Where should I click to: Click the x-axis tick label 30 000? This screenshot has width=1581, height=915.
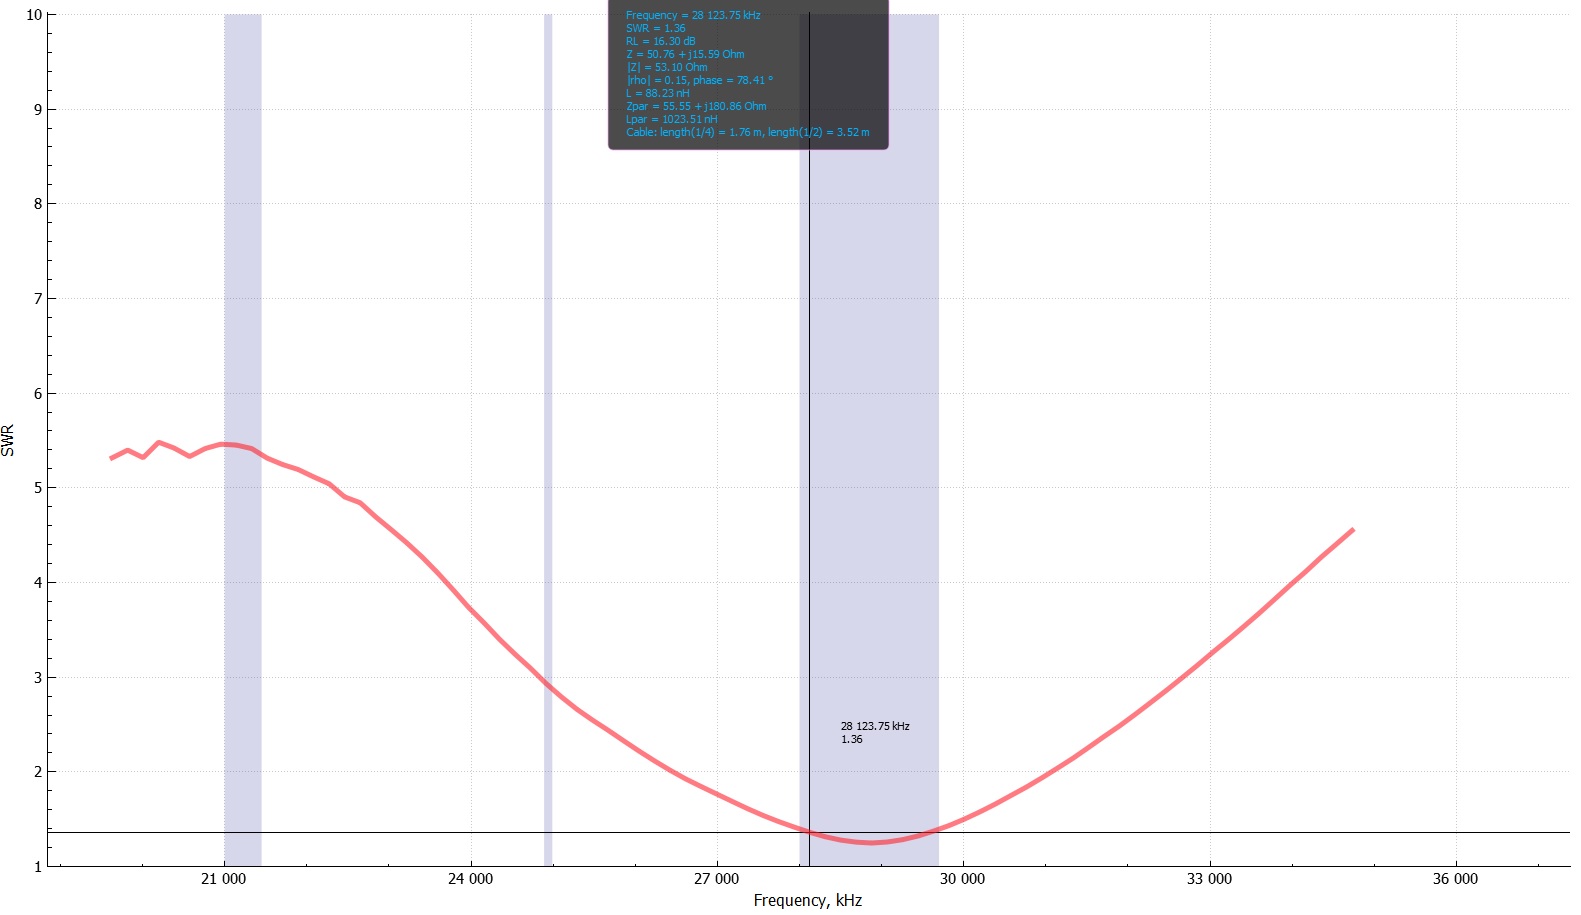tap(962, 879)
